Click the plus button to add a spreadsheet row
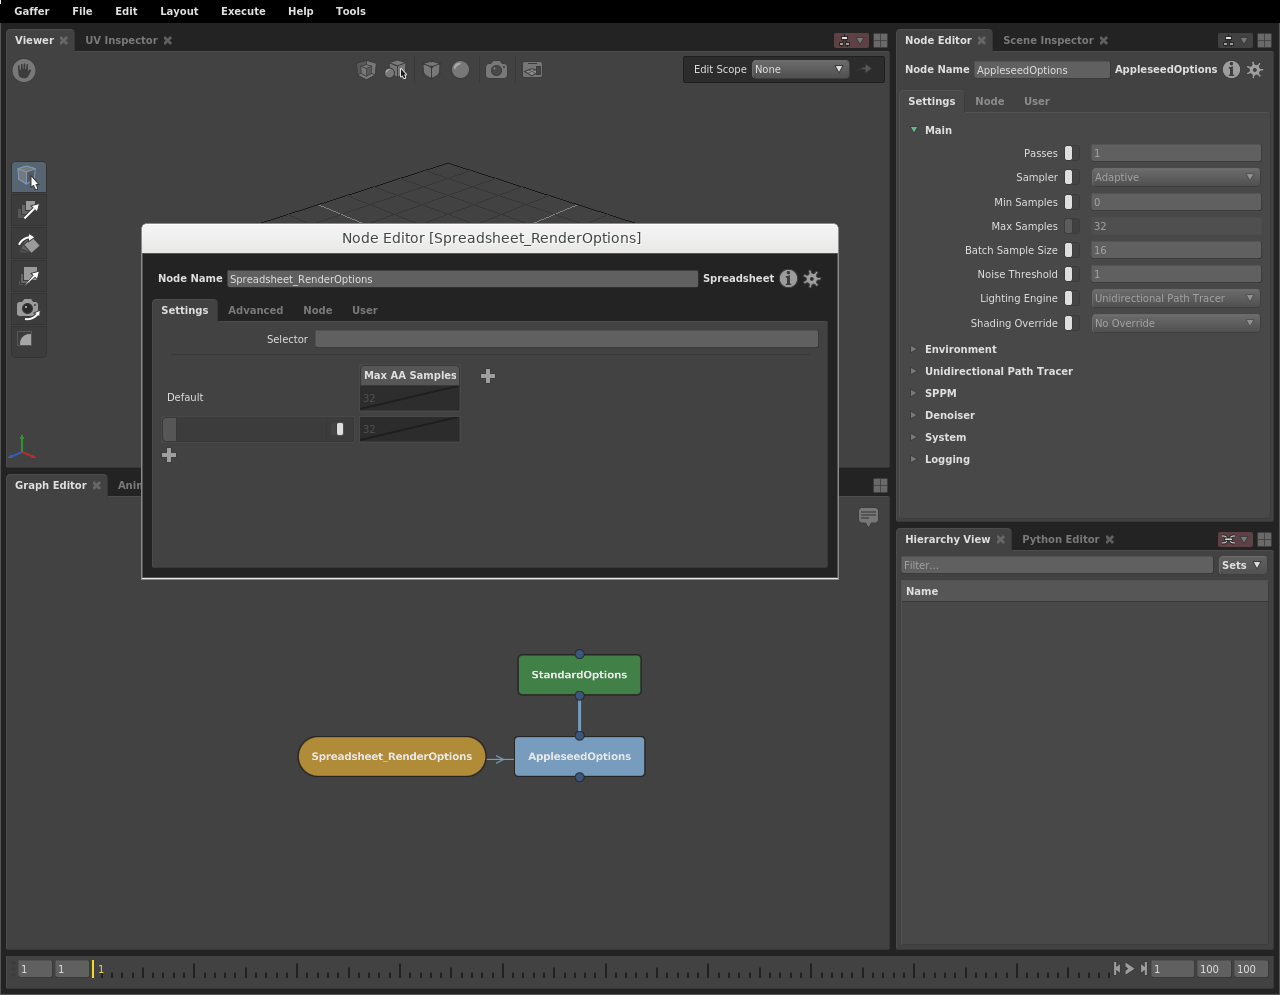The height and width of the screenshot is (995, 1280). click(x=169, y=455)
